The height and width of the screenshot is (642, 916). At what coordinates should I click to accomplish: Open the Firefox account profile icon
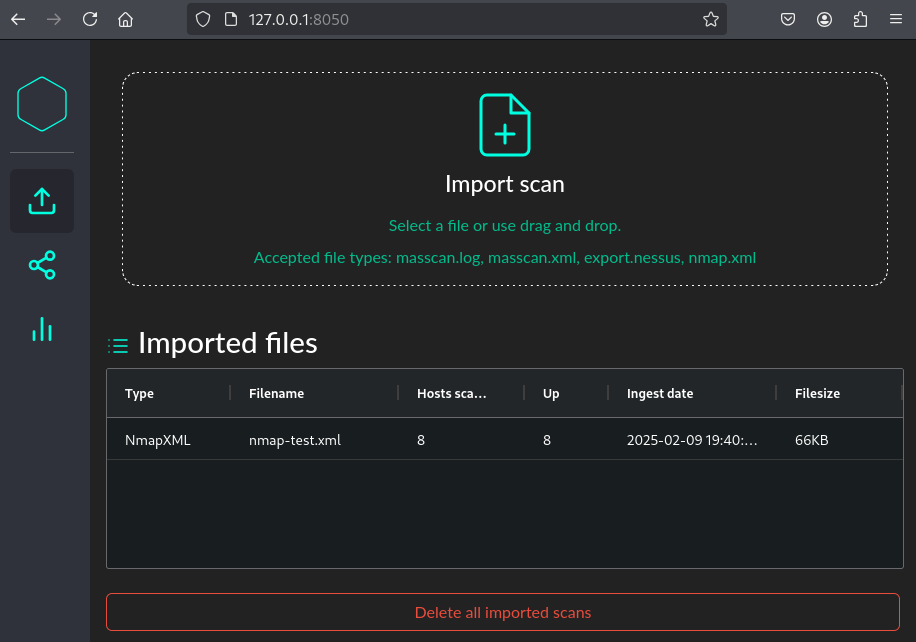pos(824,19)
